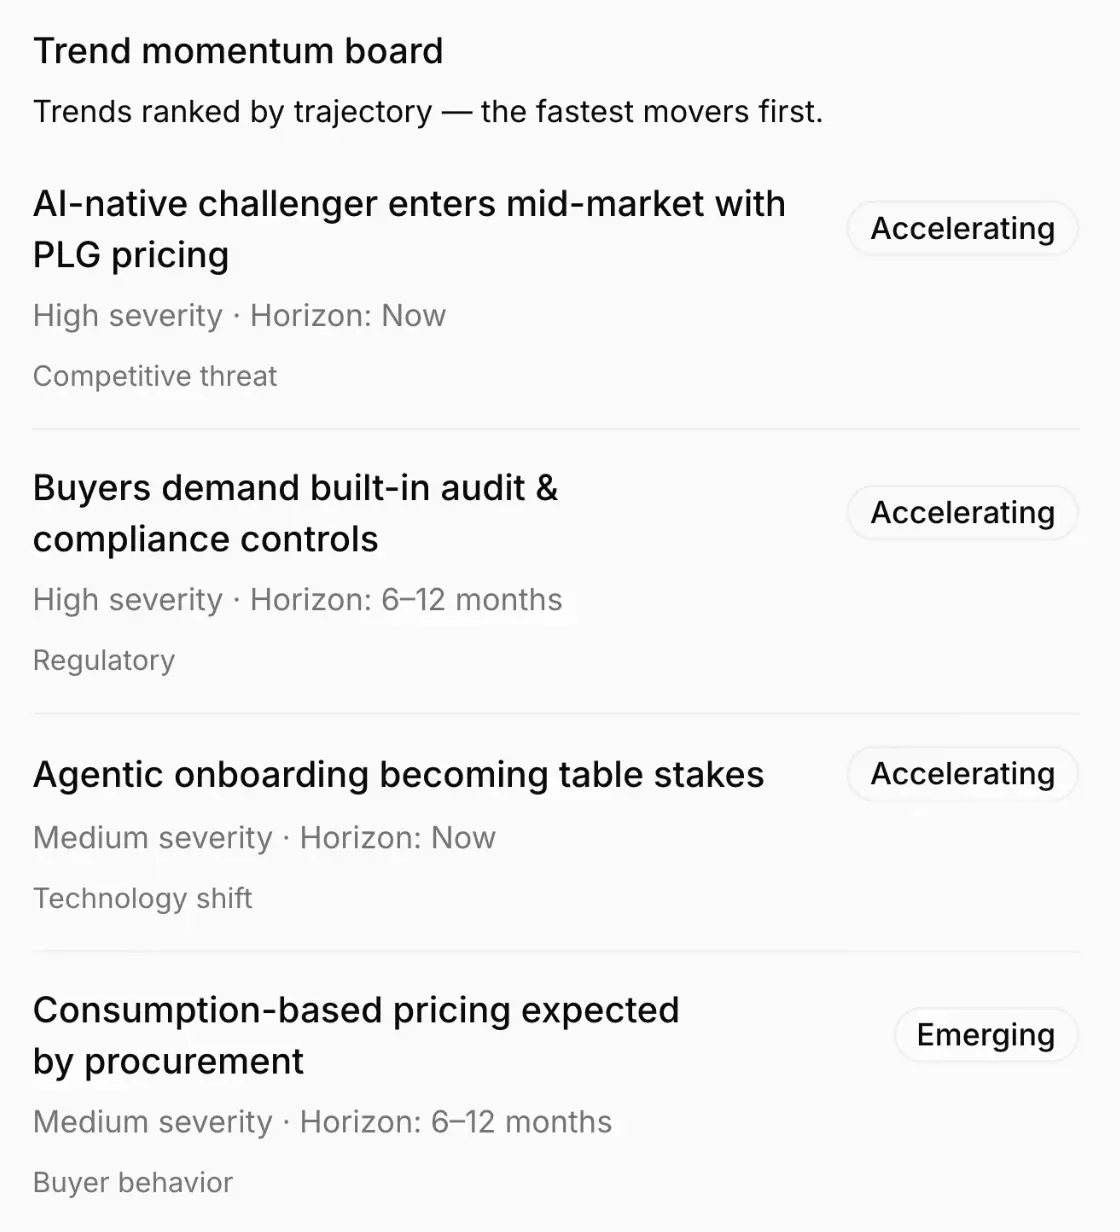Open Agentic onboarding becoming table stakes

click(x=398, y=775)
